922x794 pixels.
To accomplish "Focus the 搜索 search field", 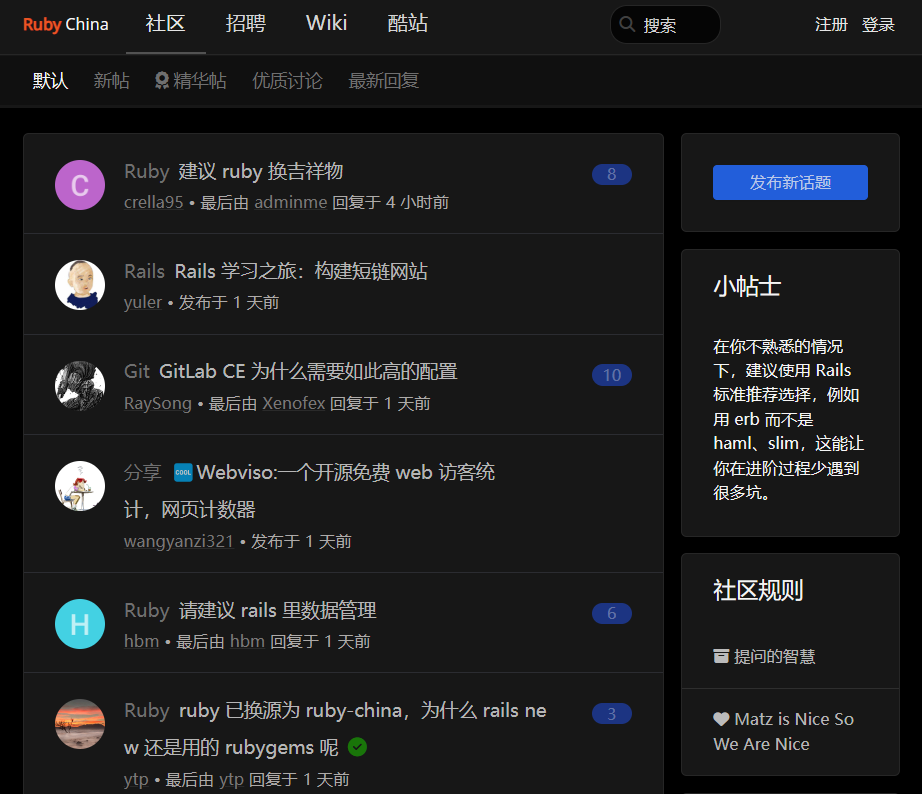I will (665, 25).
